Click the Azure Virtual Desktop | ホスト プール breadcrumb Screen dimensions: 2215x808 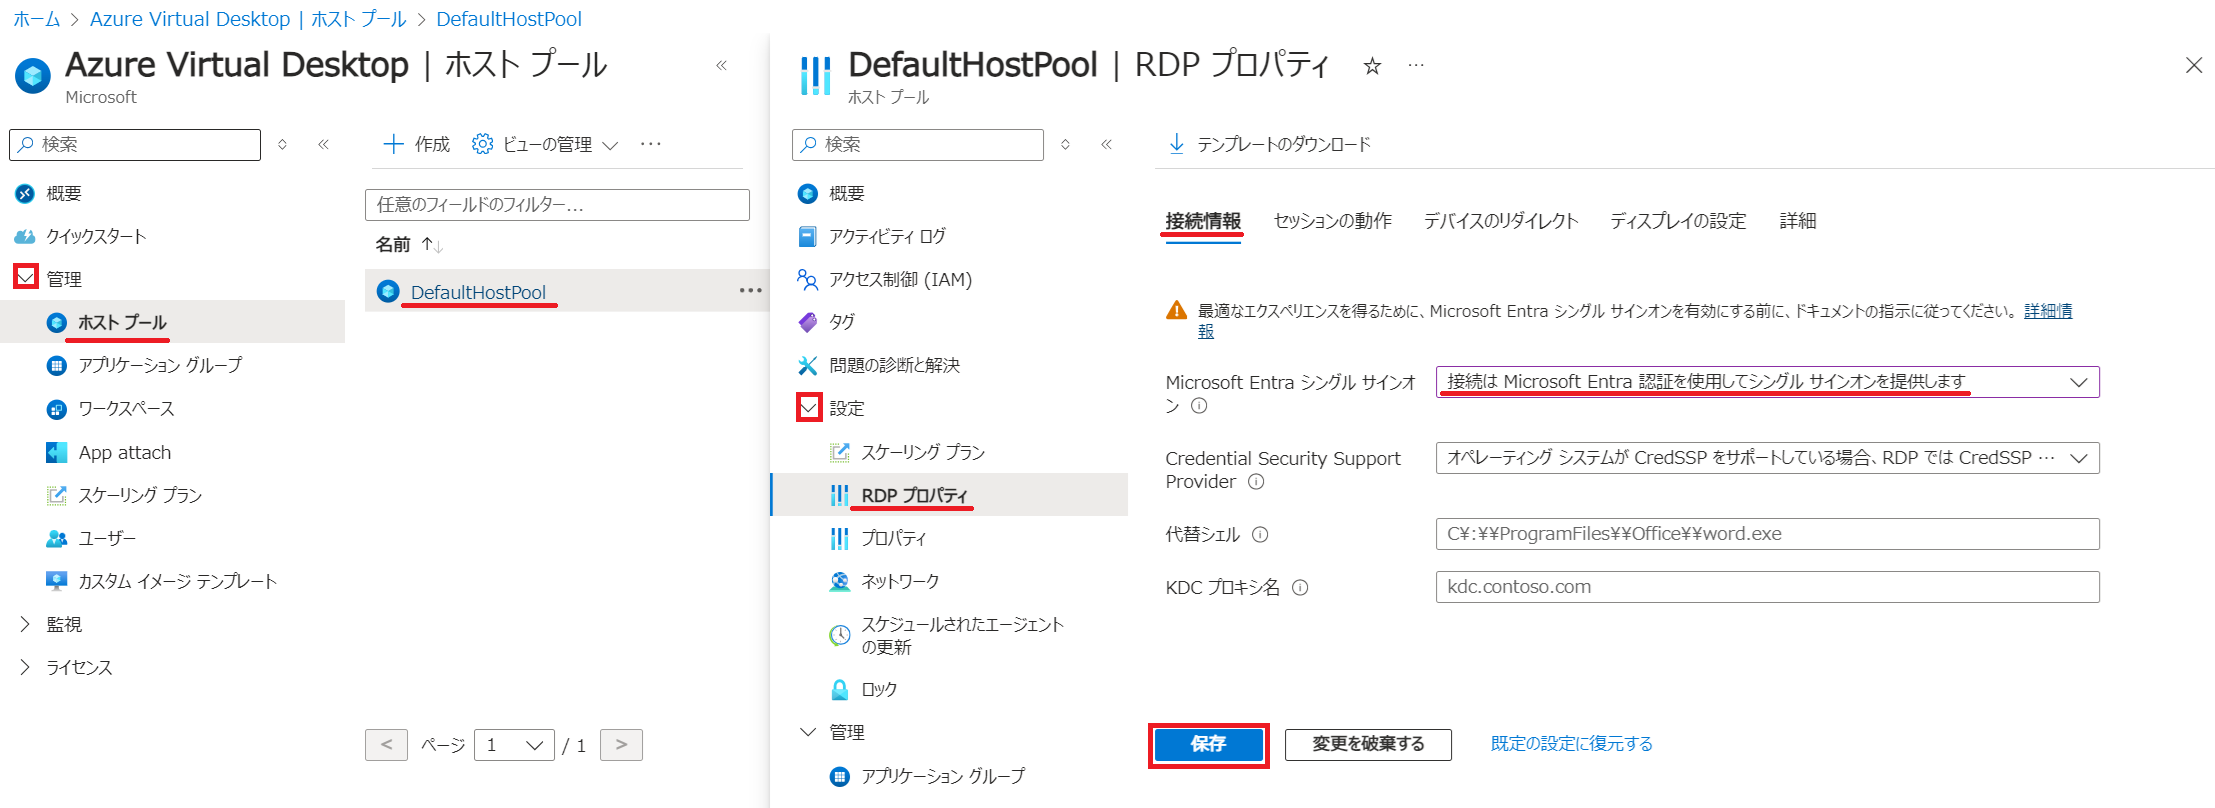tap(248, 19)
